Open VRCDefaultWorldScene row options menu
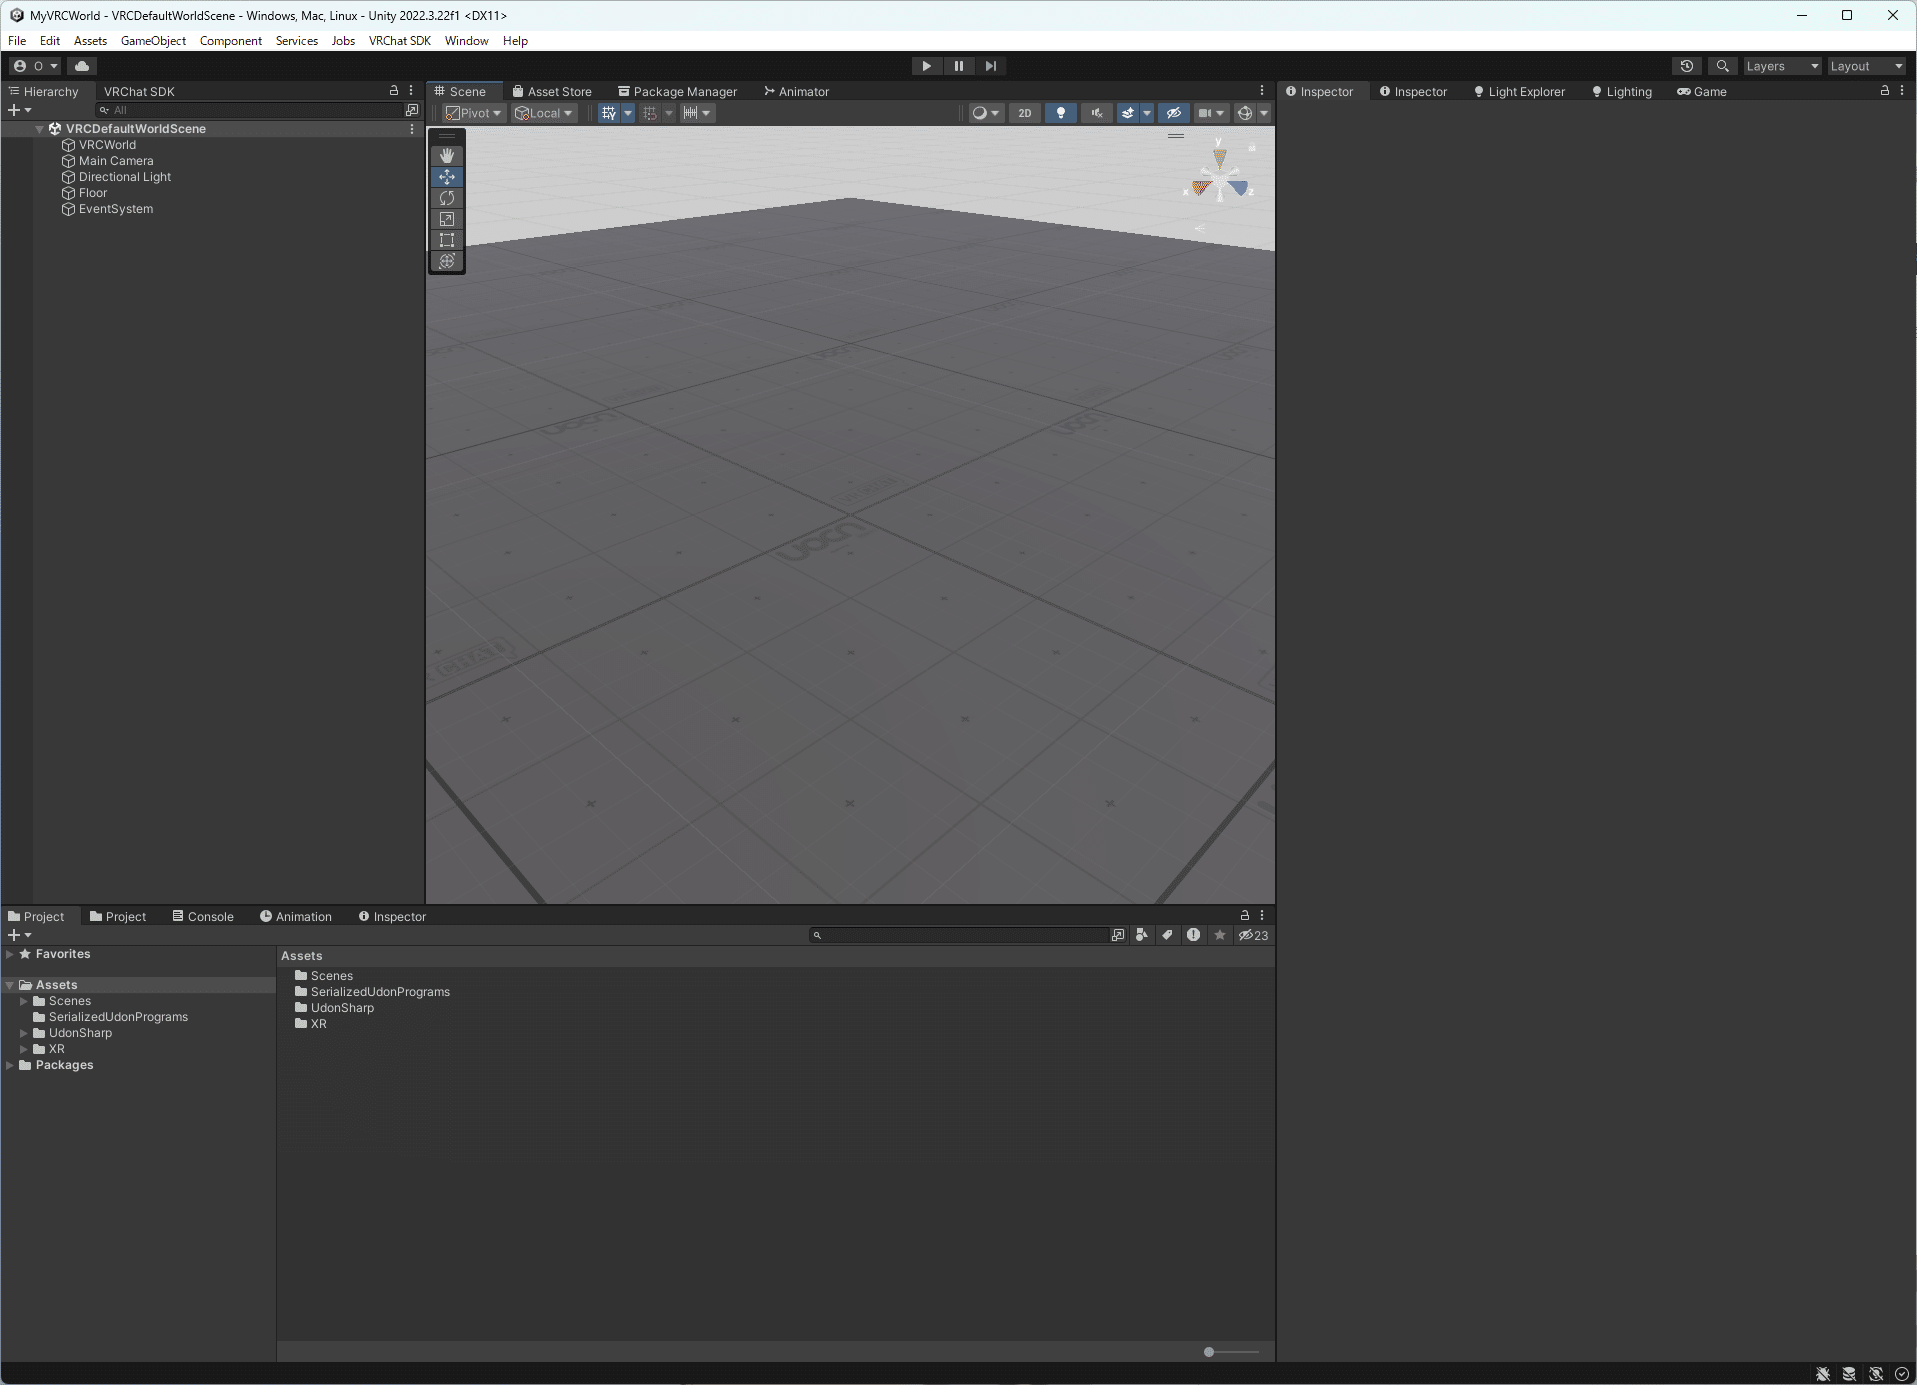This screenshot has height=1385, width=1917. (412, 129)
